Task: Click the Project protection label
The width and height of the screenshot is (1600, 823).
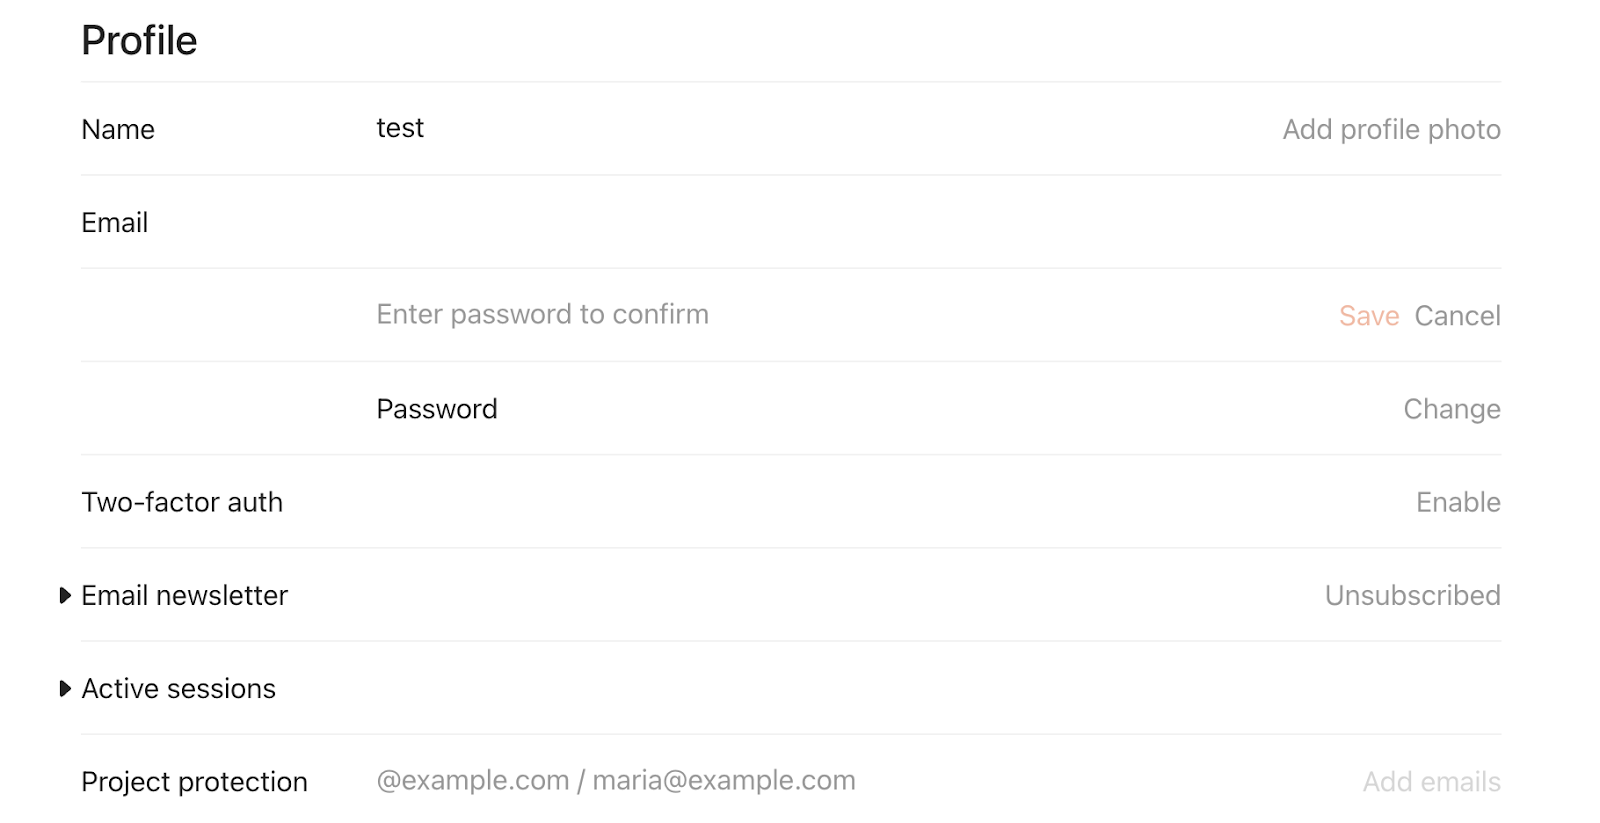Action: coord(194,782)
